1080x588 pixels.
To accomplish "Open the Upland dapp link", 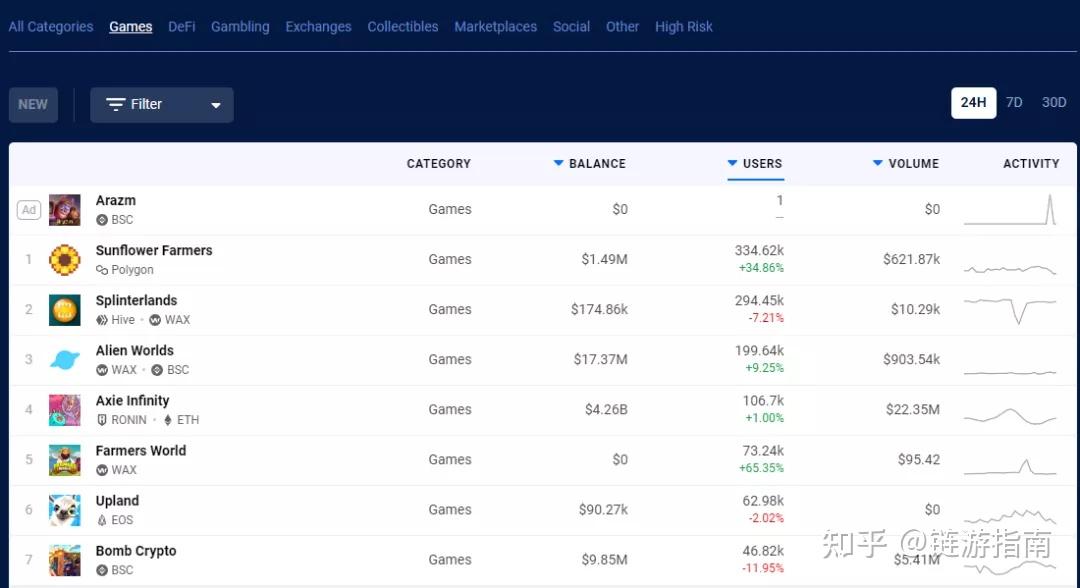I will click(117, 501).
